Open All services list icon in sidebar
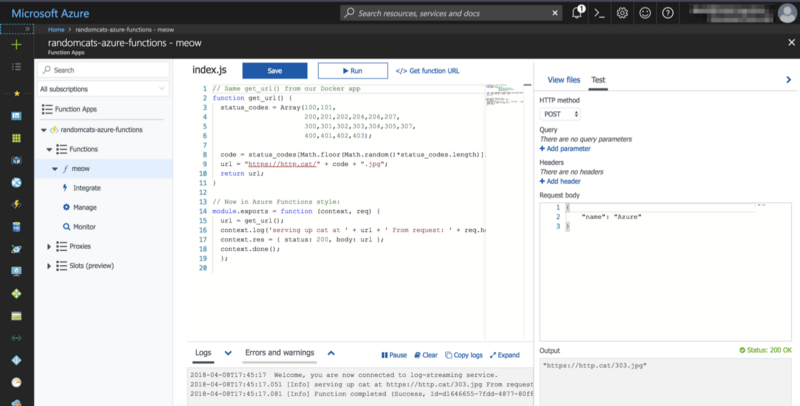The width and height of the screenshot is (800, 406). click(16, 67)
